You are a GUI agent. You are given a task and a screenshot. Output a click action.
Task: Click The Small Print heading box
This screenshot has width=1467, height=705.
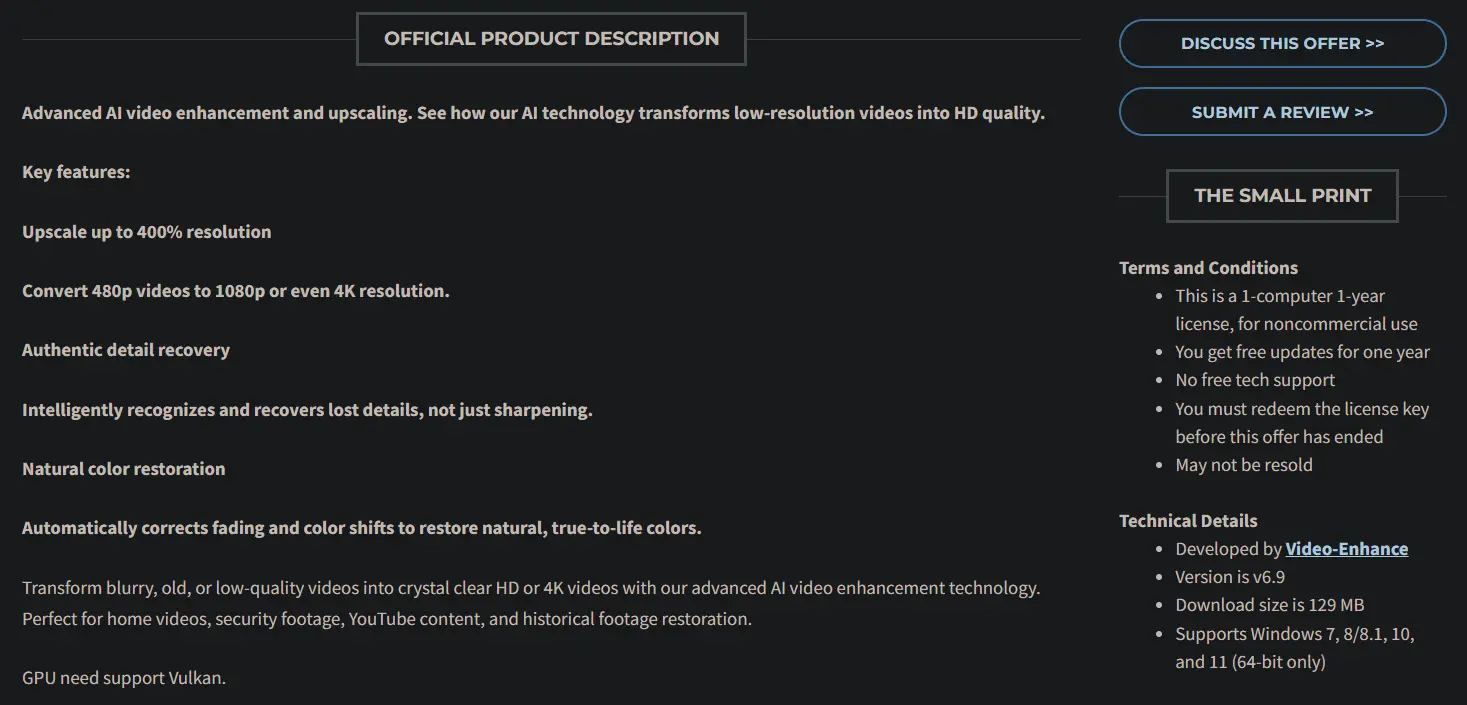click(x=1282, y=196)
